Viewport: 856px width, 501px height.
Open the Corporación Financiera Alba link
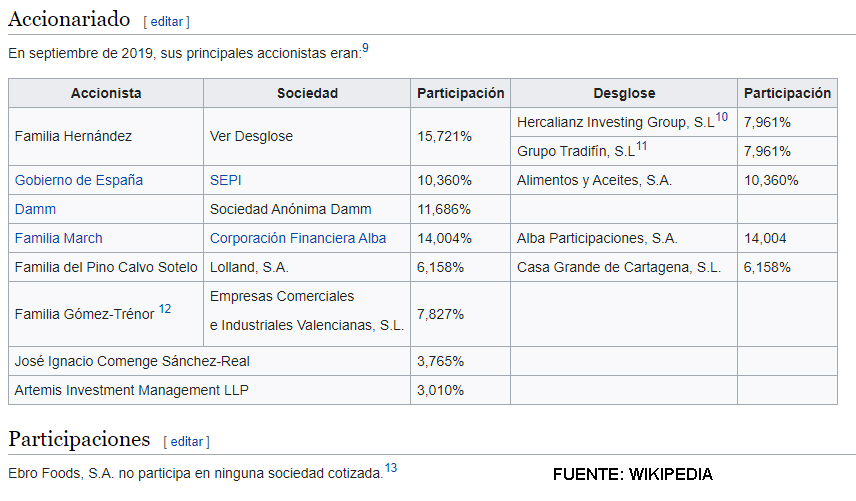(x=298, y=238)
